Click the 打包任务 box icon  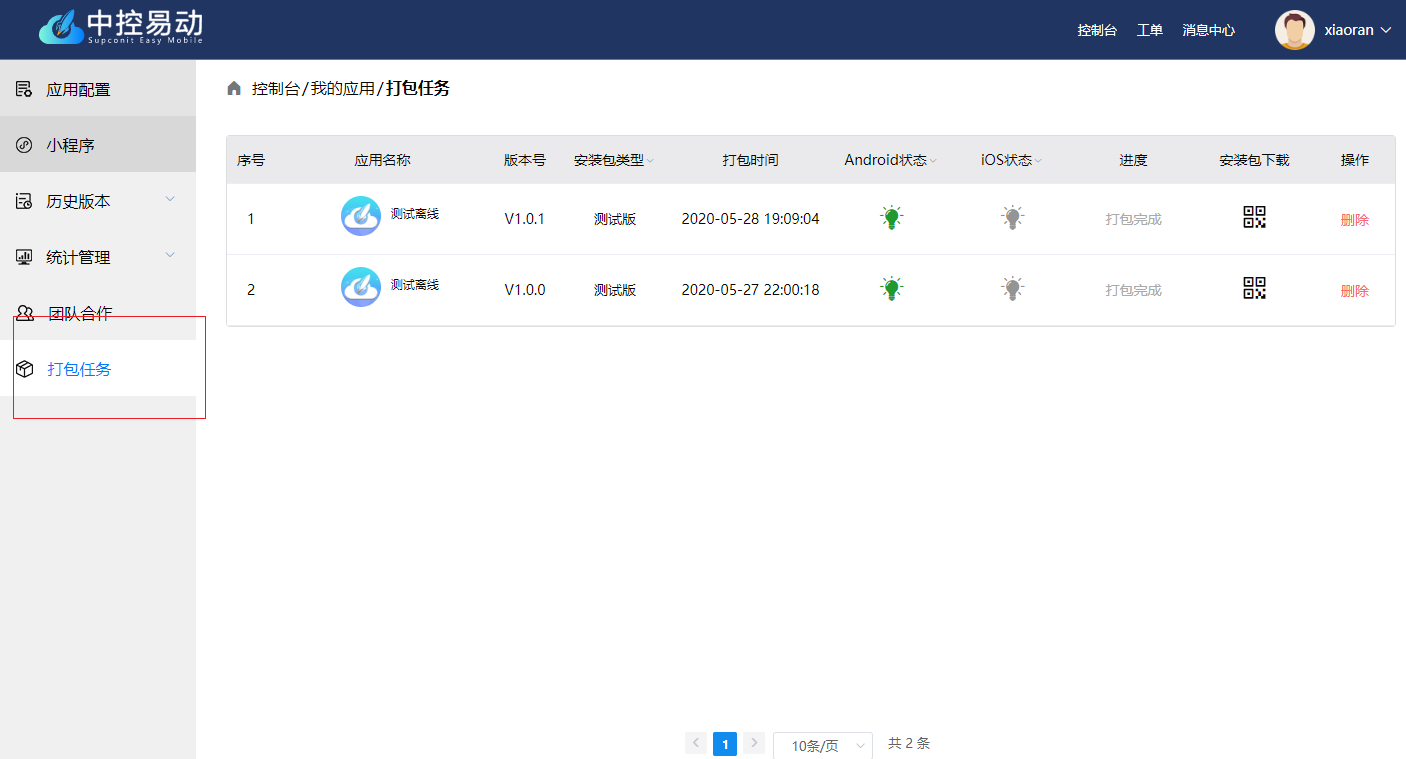pos(25,369)
